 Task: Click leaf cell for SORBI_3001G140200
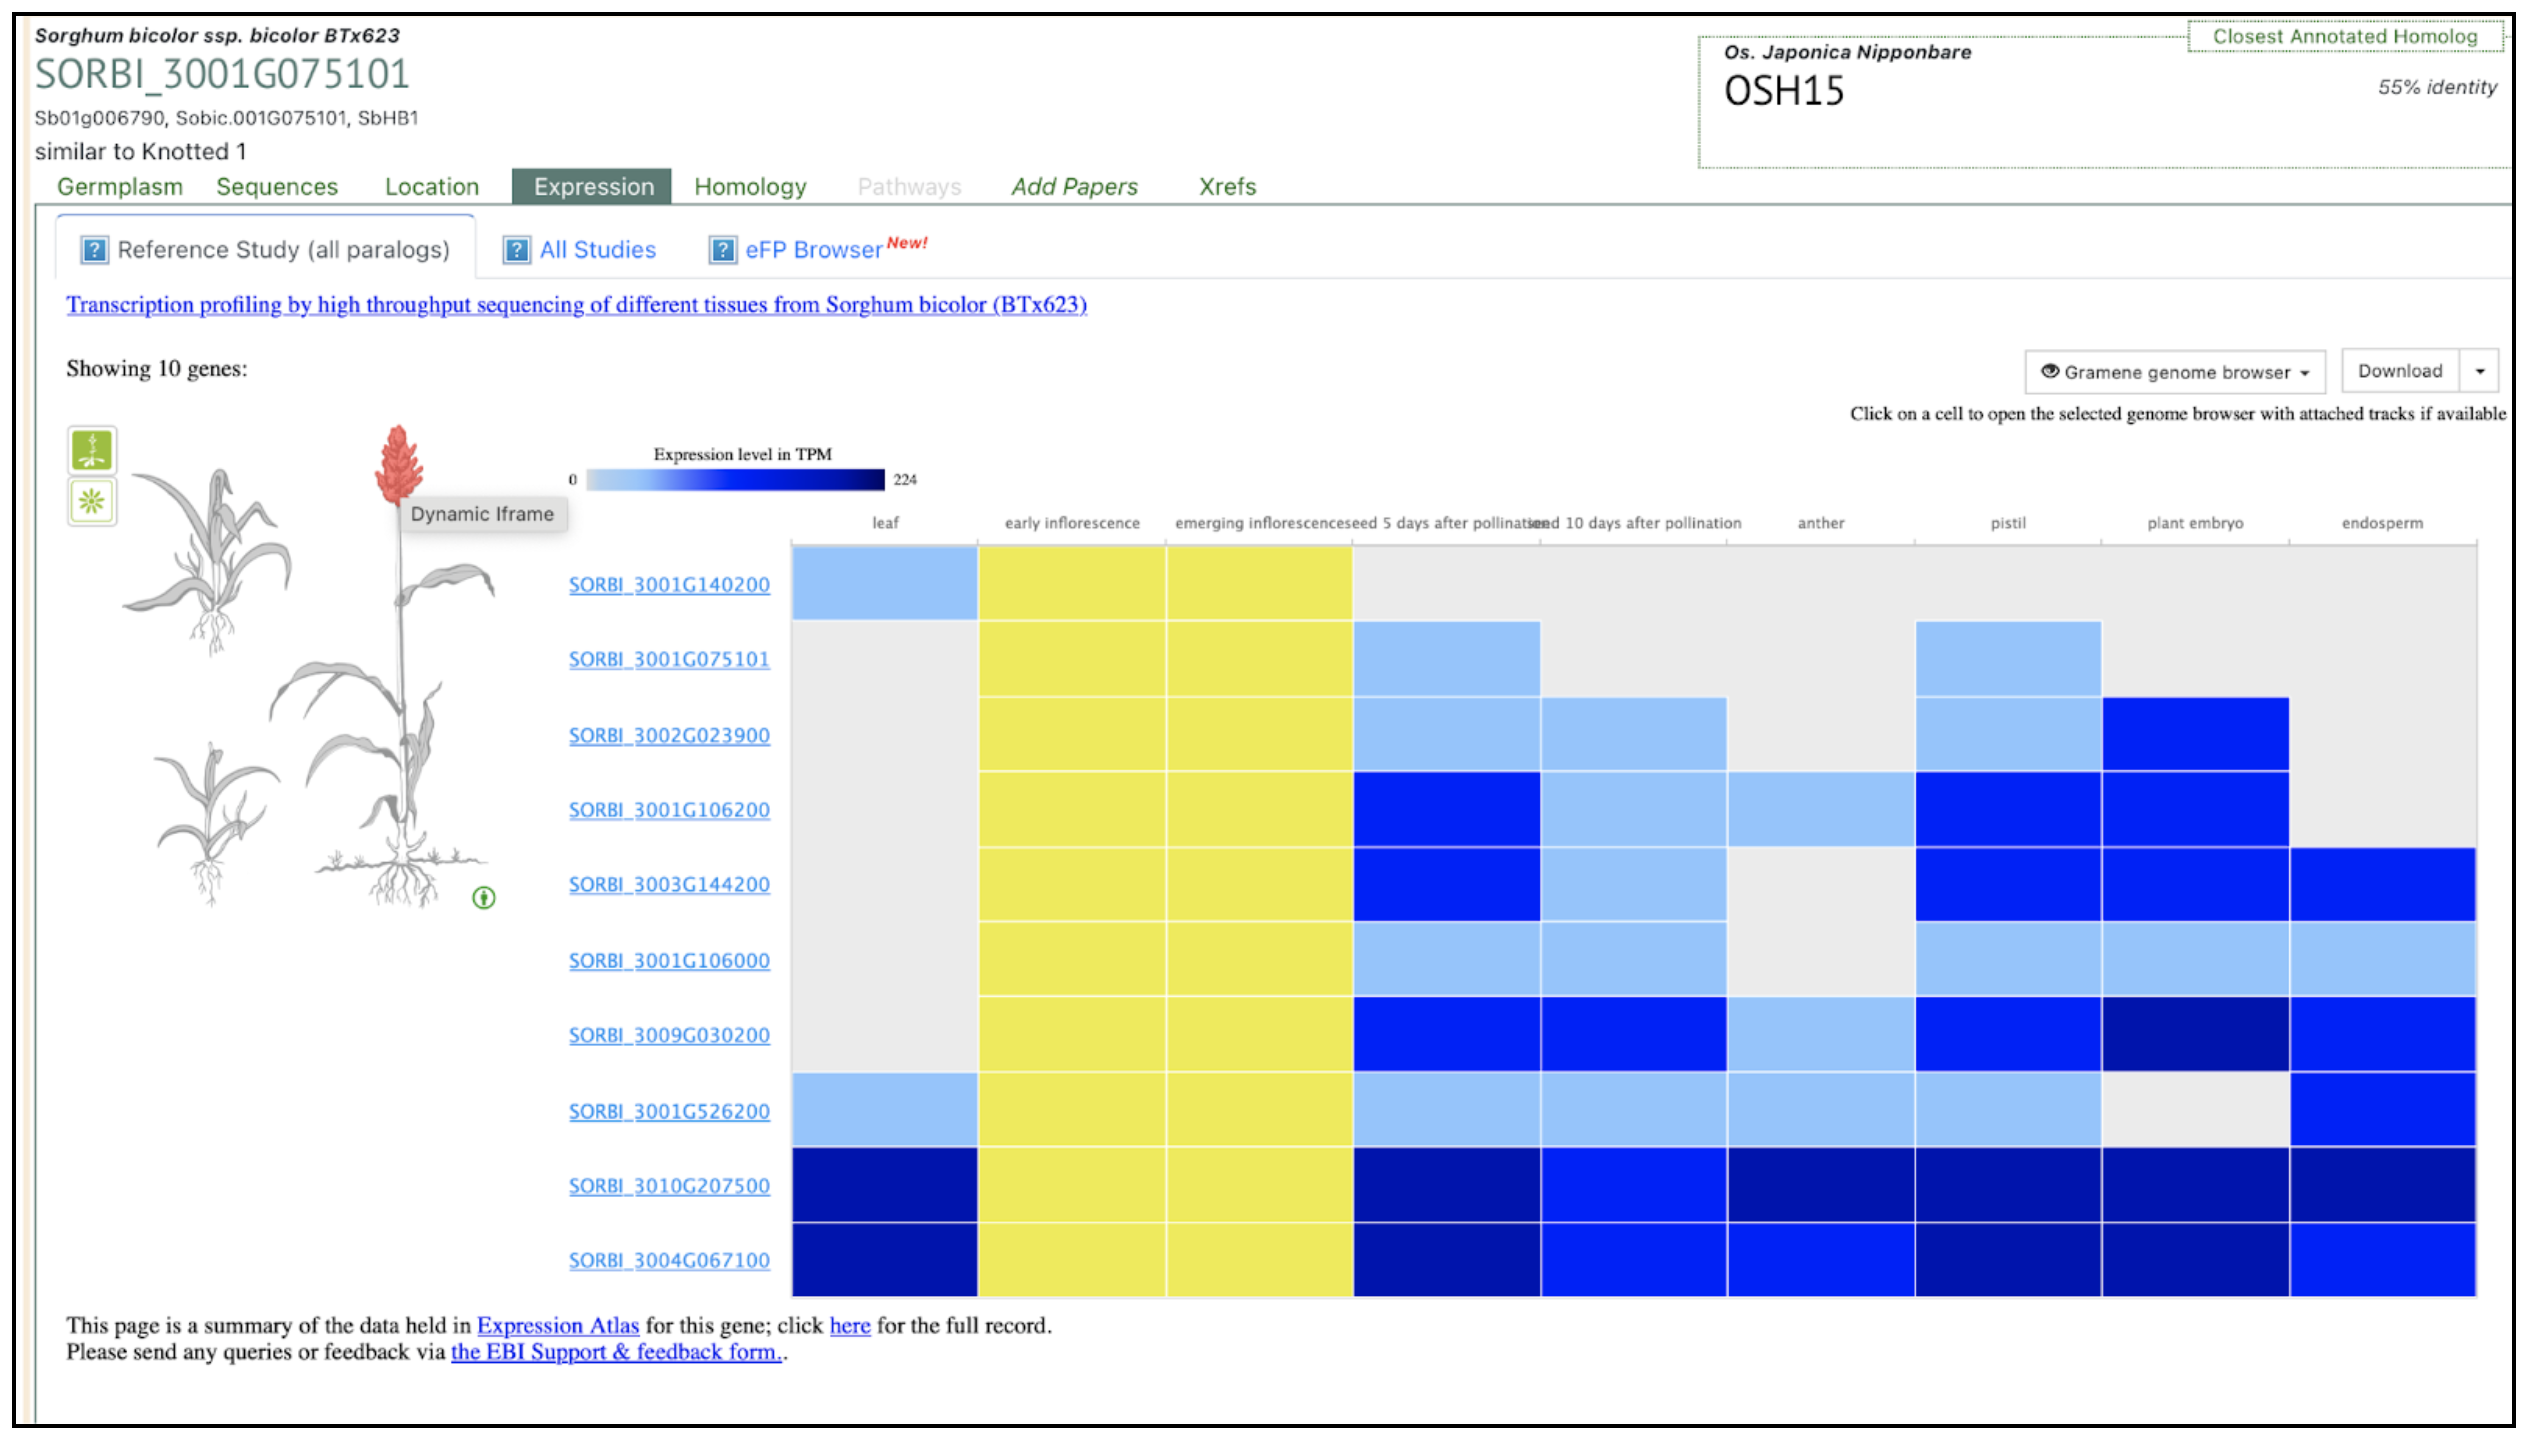click(884, 583)
